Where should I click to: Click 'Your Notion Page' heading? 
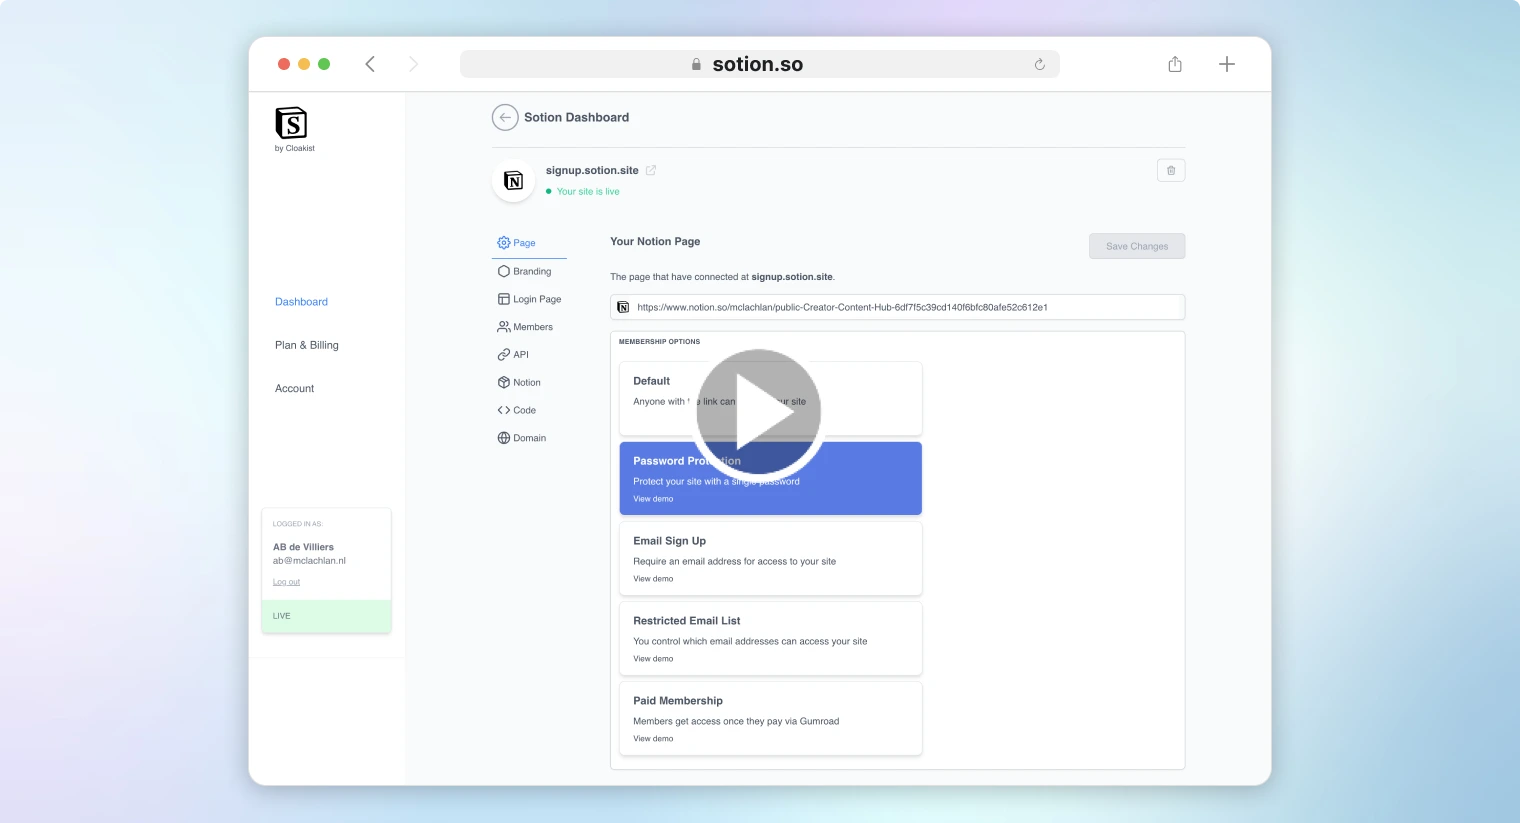pos(655,241)
